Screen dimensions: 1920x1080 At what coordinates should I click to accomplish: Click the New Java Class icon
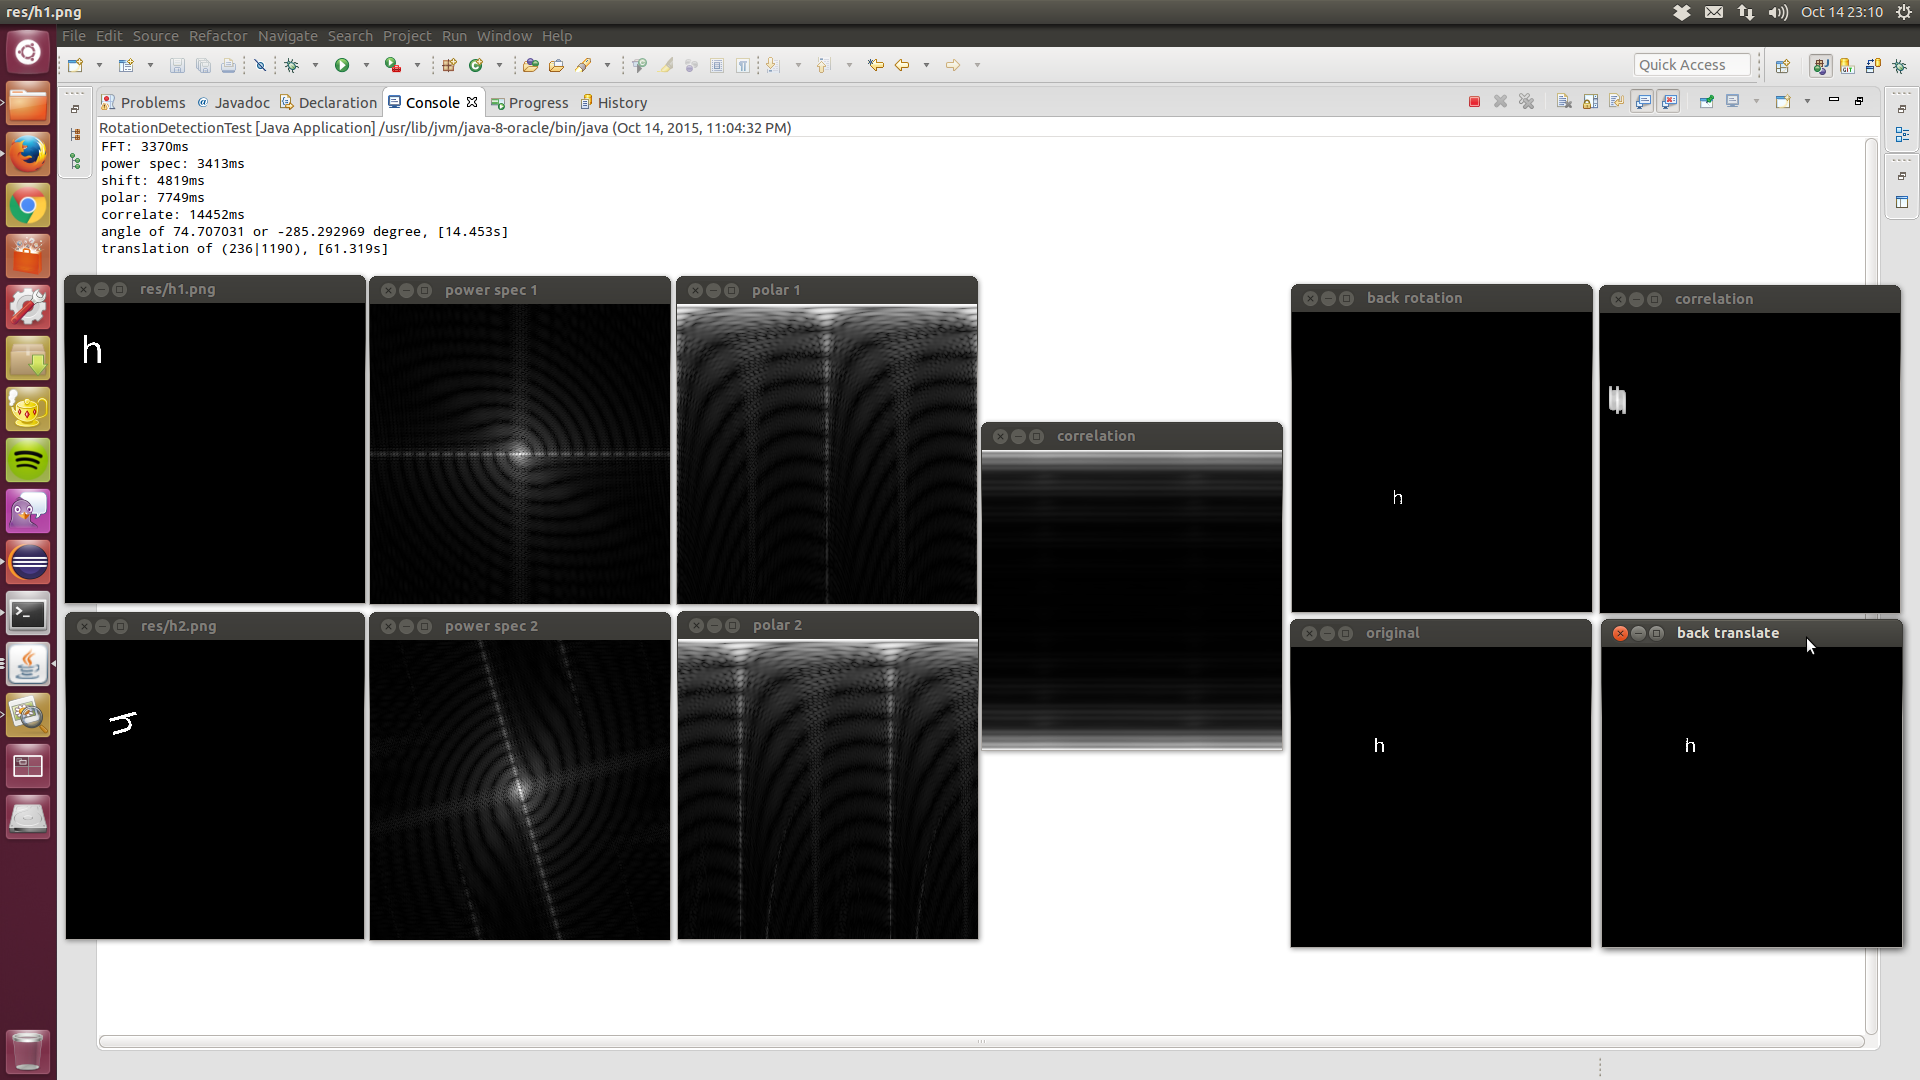pos(476,65)
